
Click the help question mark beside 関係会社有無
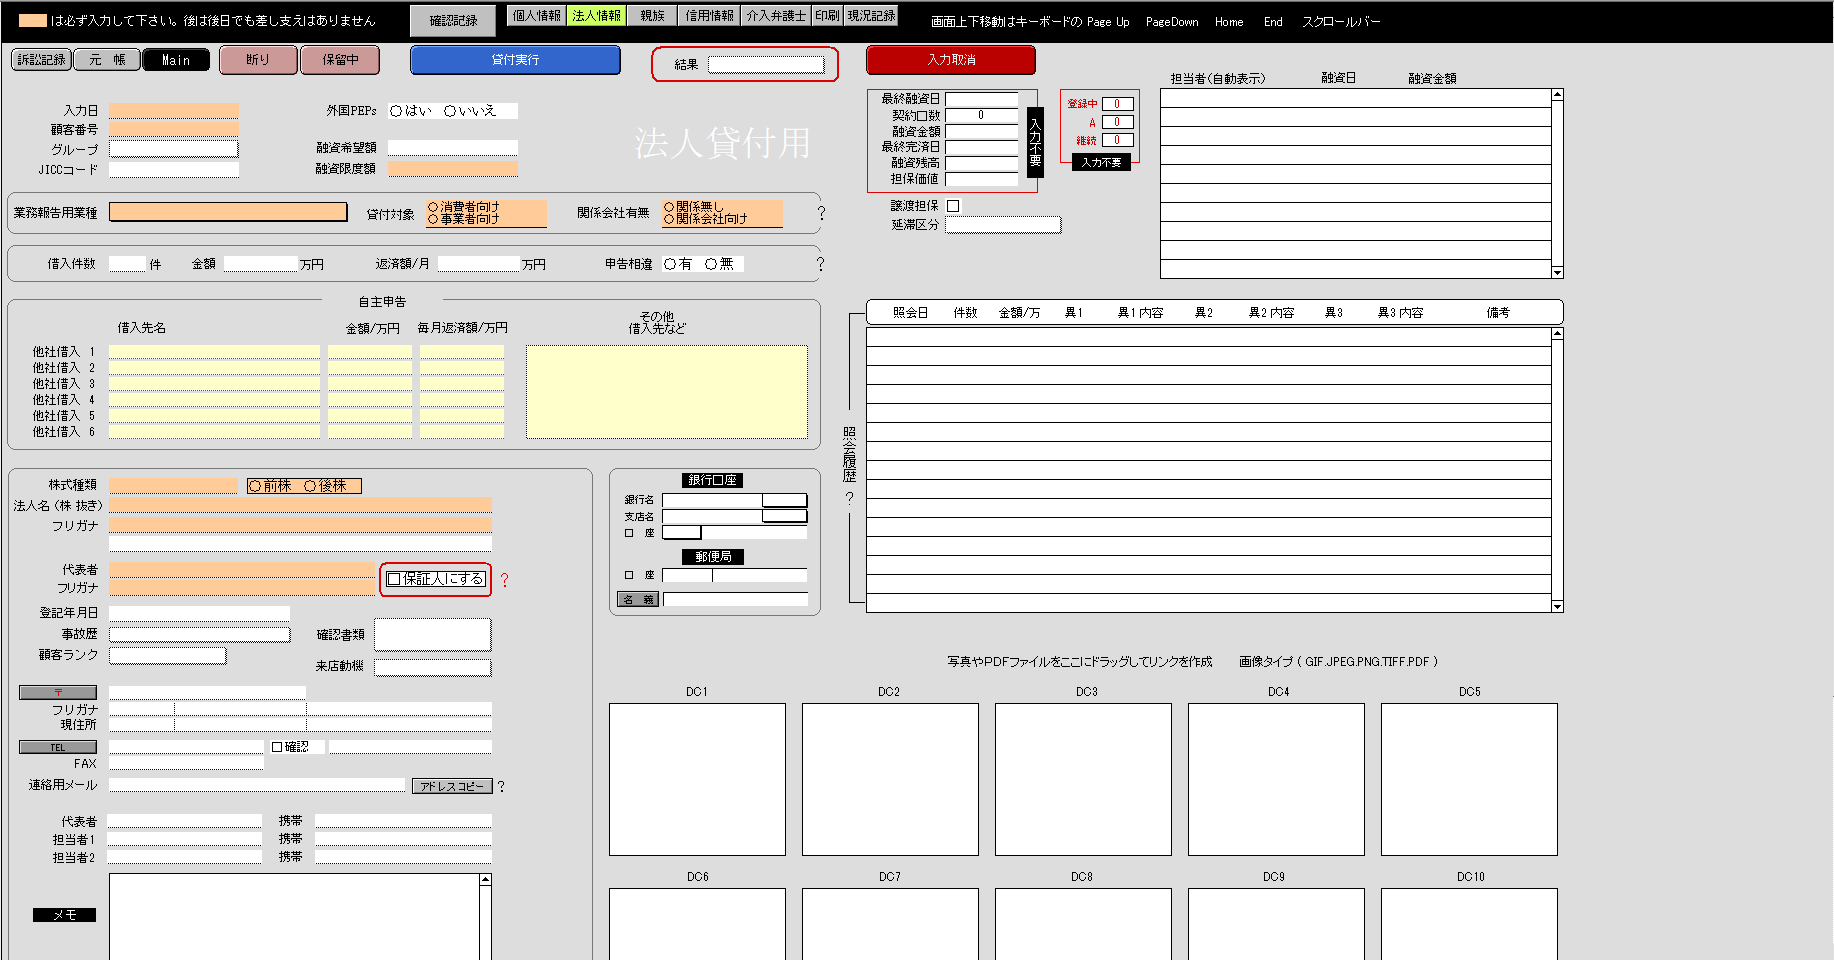(821, 213)
